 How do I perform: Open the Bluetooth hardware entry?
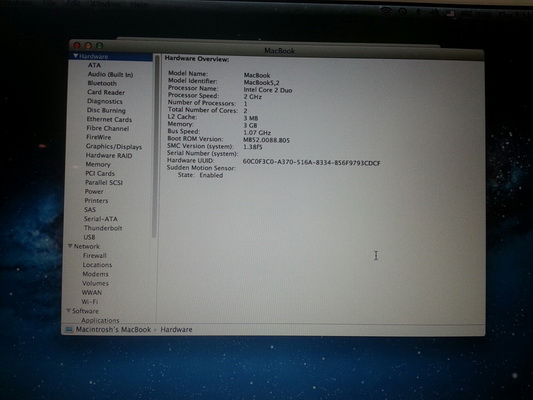(102, 83)
